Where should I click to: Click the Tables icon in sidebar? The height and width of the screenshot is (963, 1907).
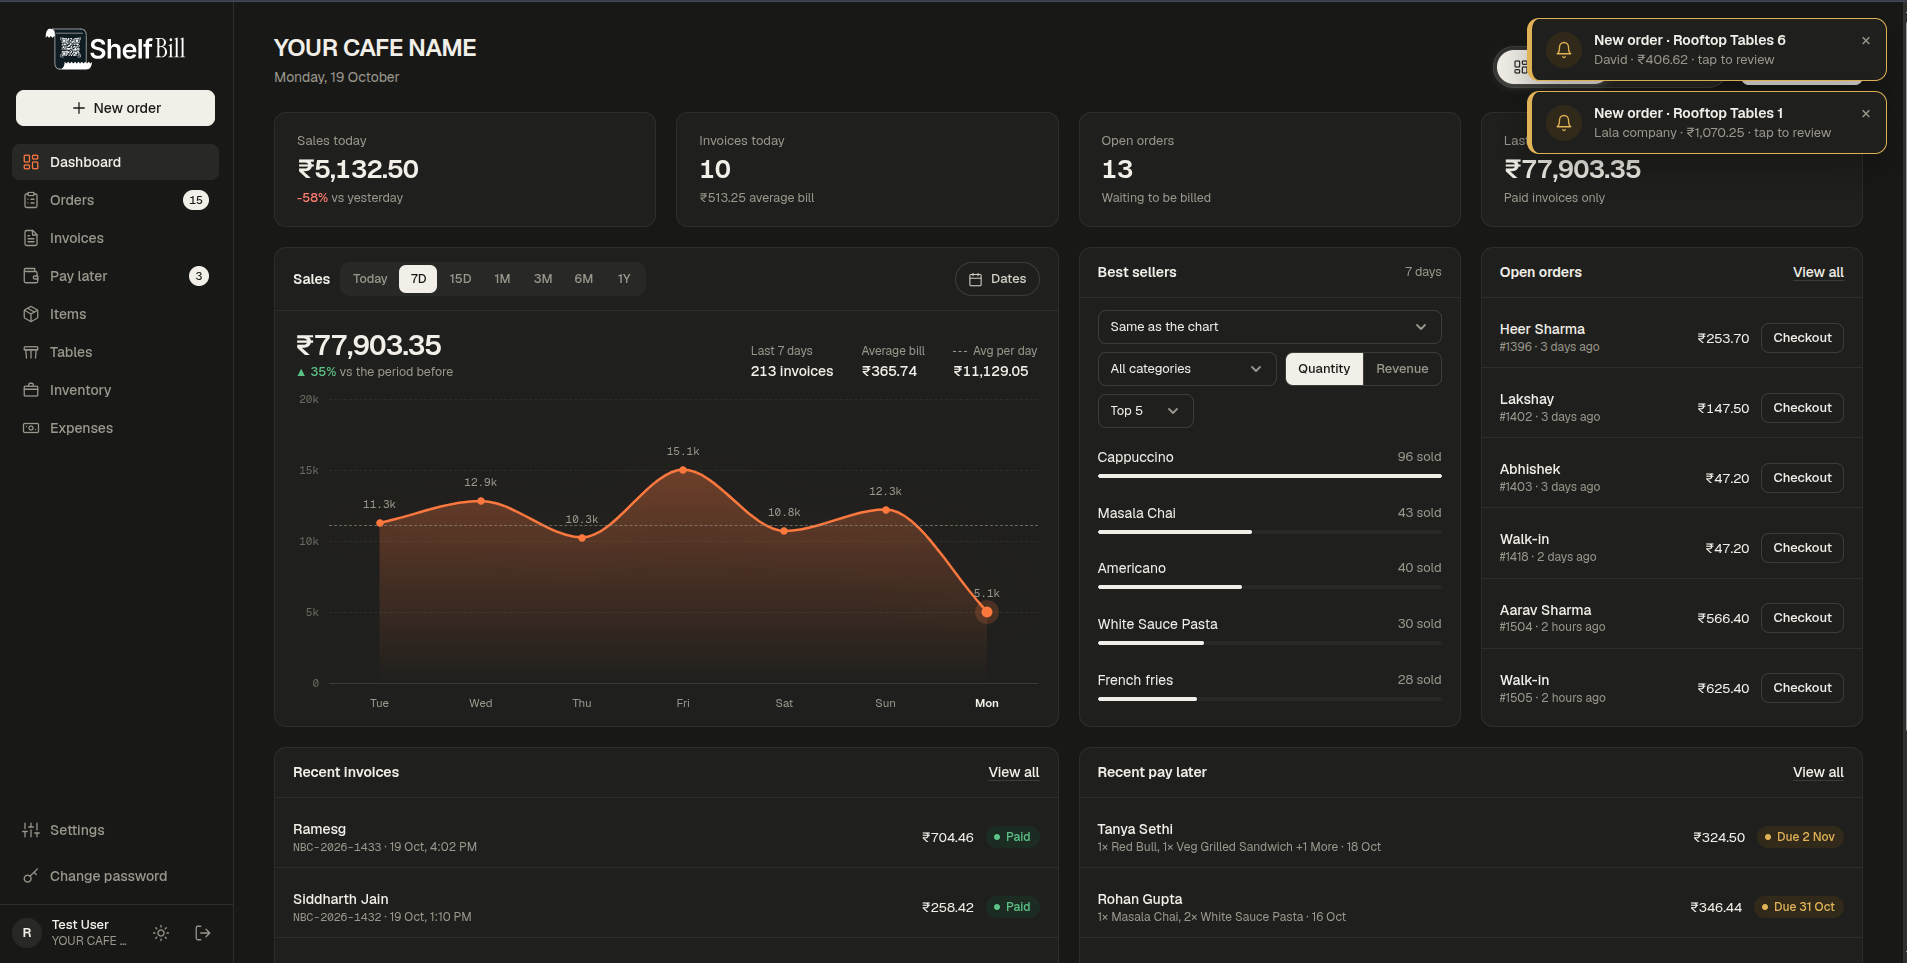click(x=31, y=352)
